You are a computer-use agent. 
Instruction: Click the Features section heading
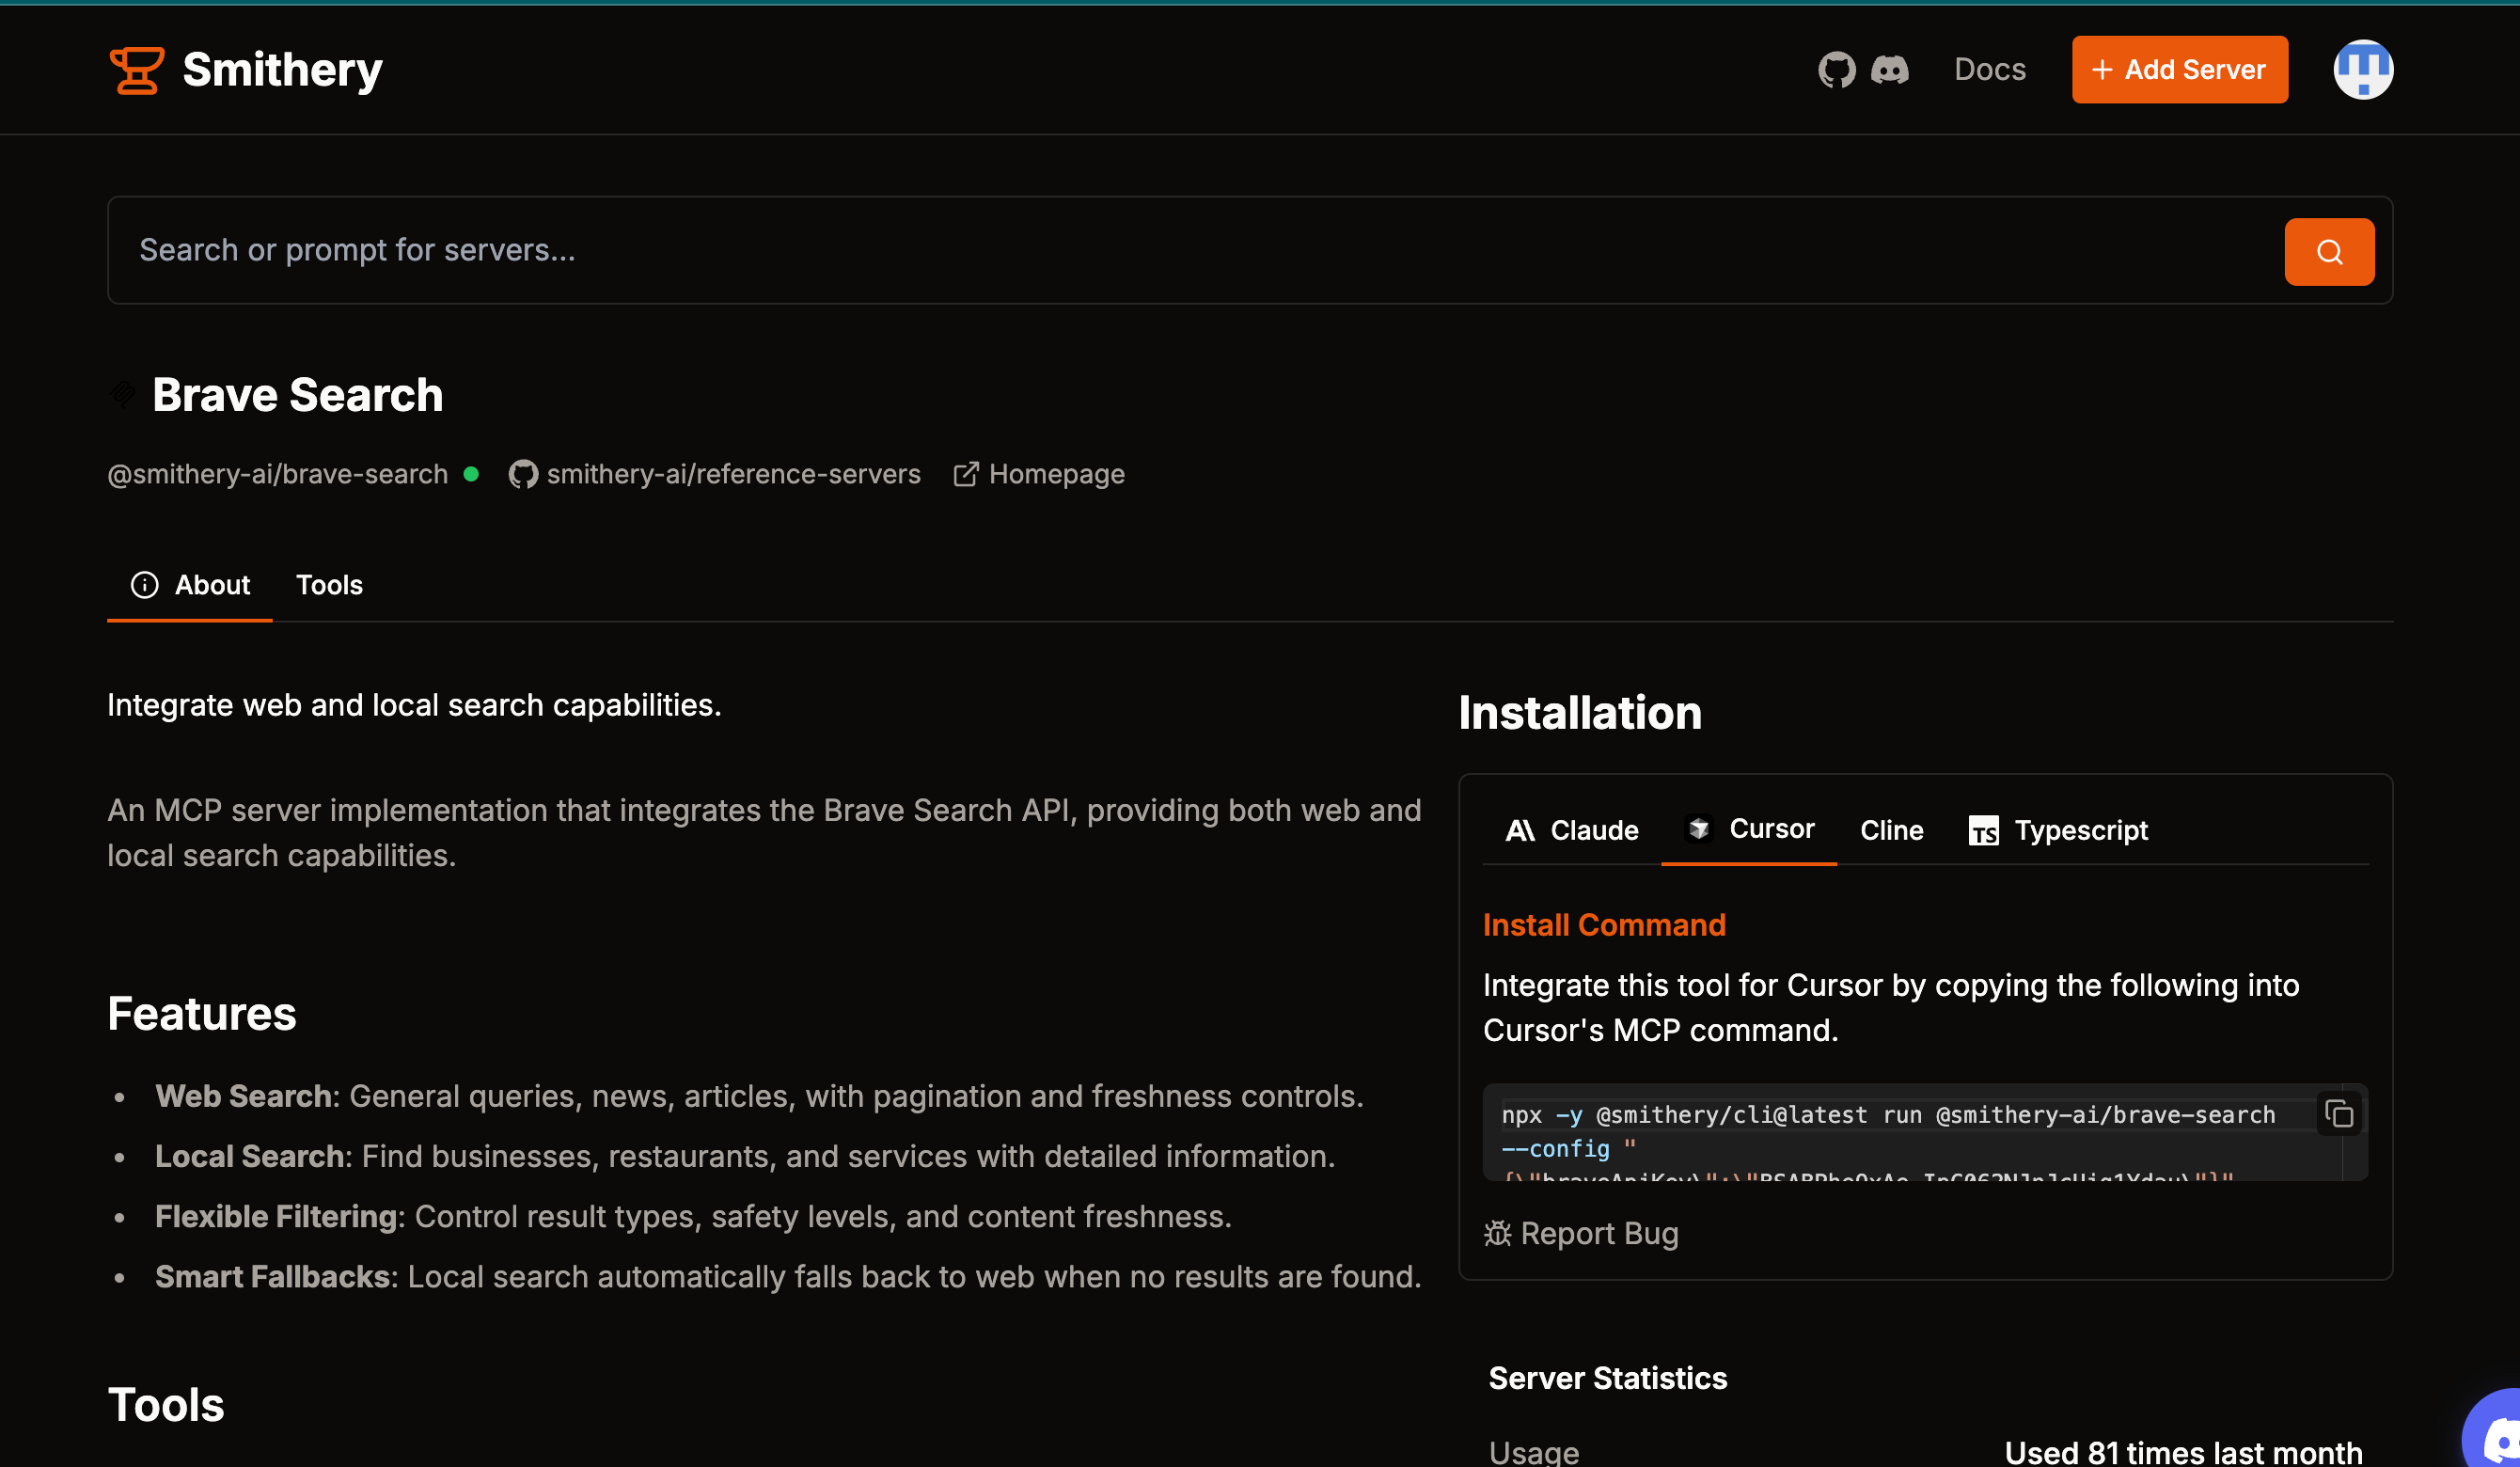(x=202, y=1013)
